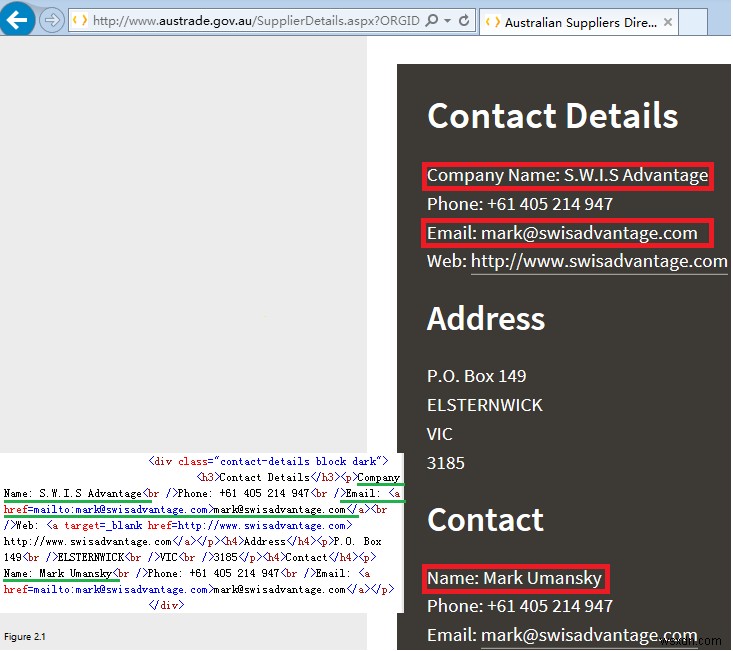Click the contact person's phone line at bottom

click(x=519, y=606)
